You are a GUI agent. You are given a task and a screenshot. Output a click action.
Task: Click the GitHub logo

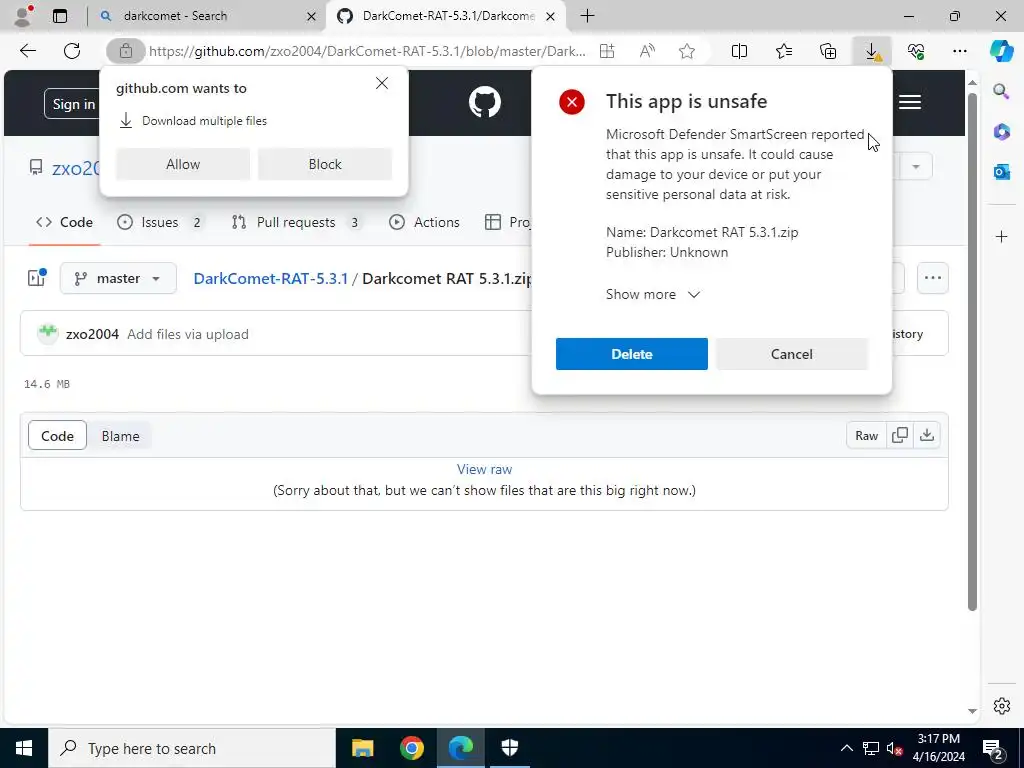point(485,103)
